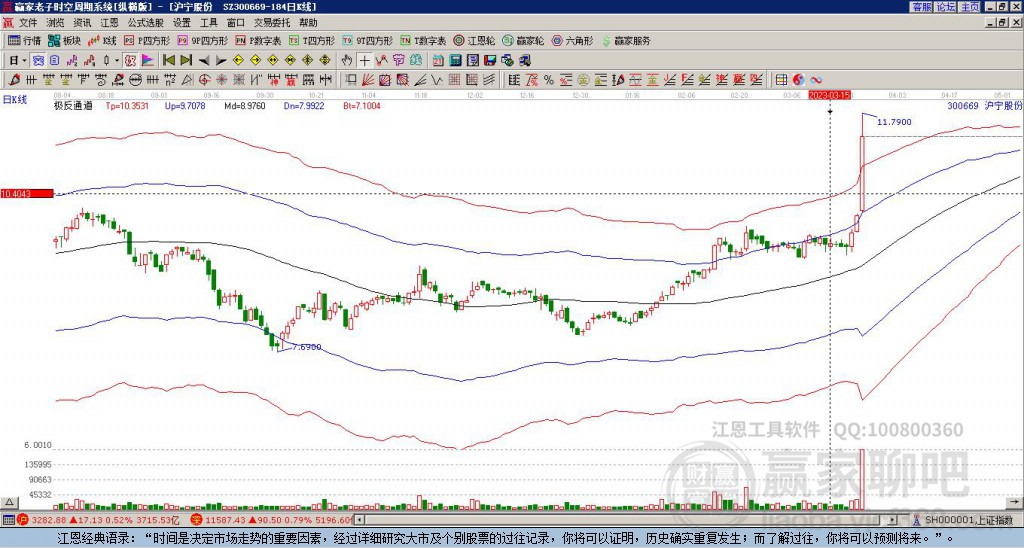Jump to last bar icon
Screen dimensions: 1024x548
tap(185, 61)
